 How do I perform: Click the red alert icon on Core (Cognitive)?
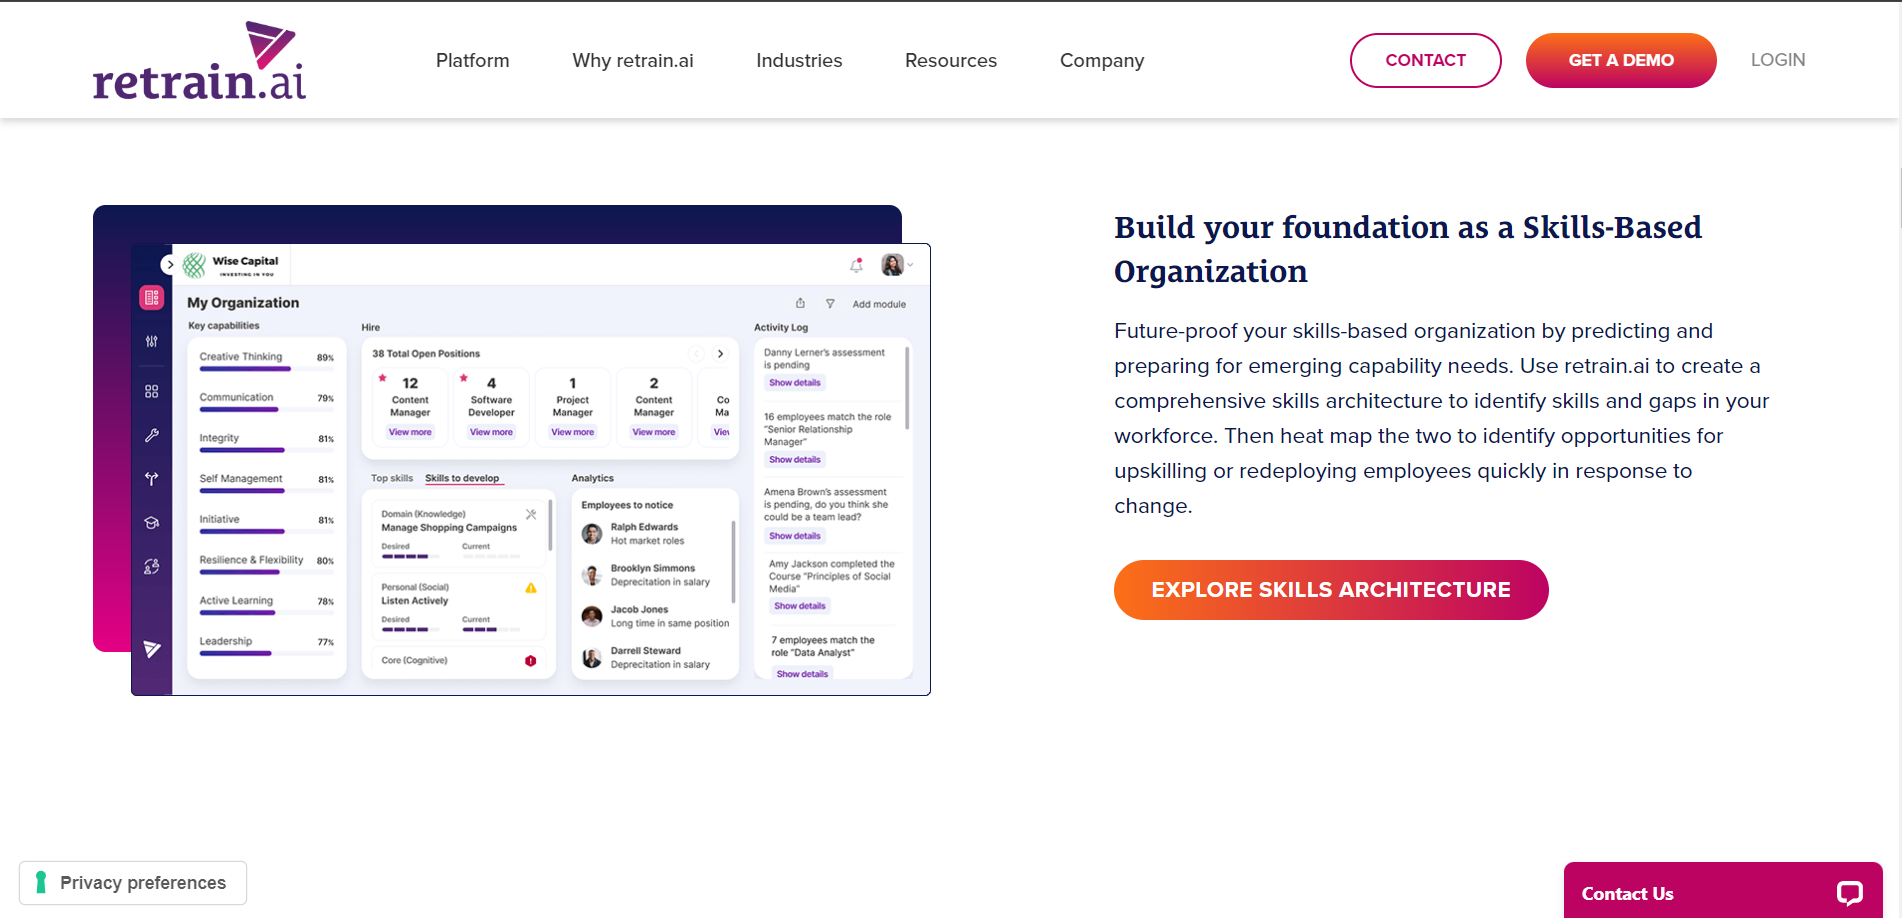[x=531, y=661]
